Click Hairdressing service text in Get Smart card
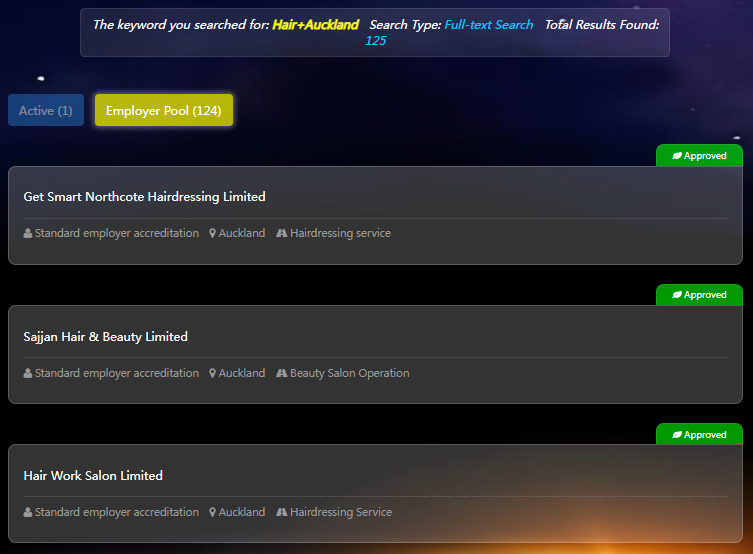 (340, 233)
